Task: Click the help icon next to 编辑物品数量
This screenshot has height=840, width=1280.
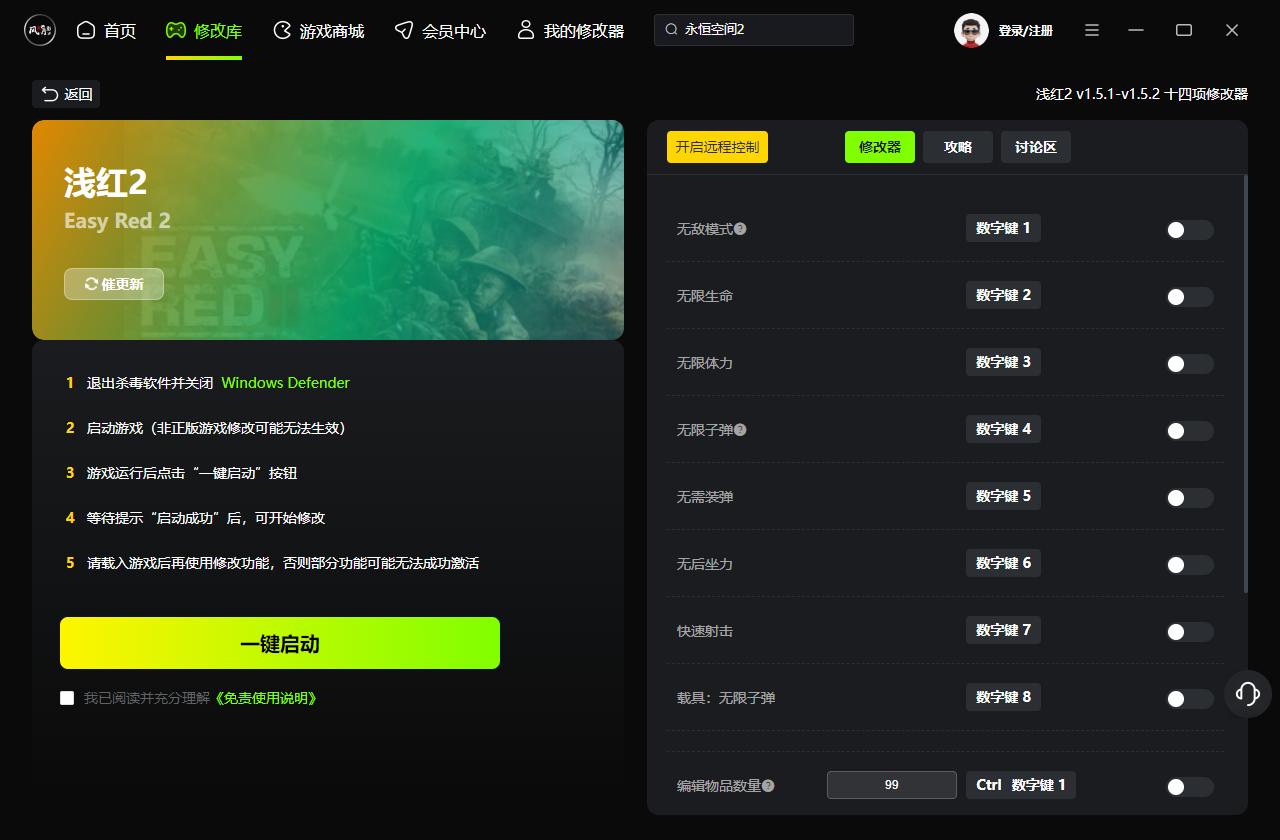Action: (x=768, y=786)
